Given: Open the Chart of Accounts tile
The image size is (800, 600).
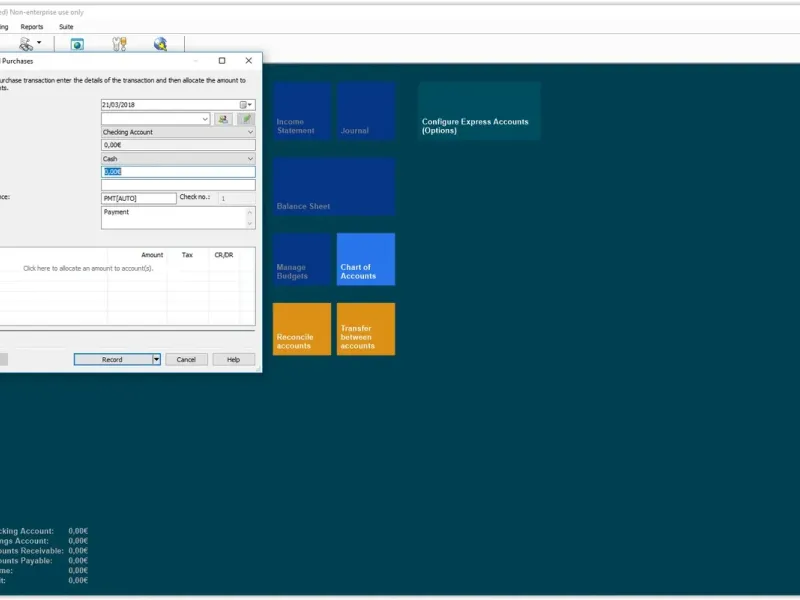Looking at the screenshot, I should pyautogui.click(x=365, y=260).
